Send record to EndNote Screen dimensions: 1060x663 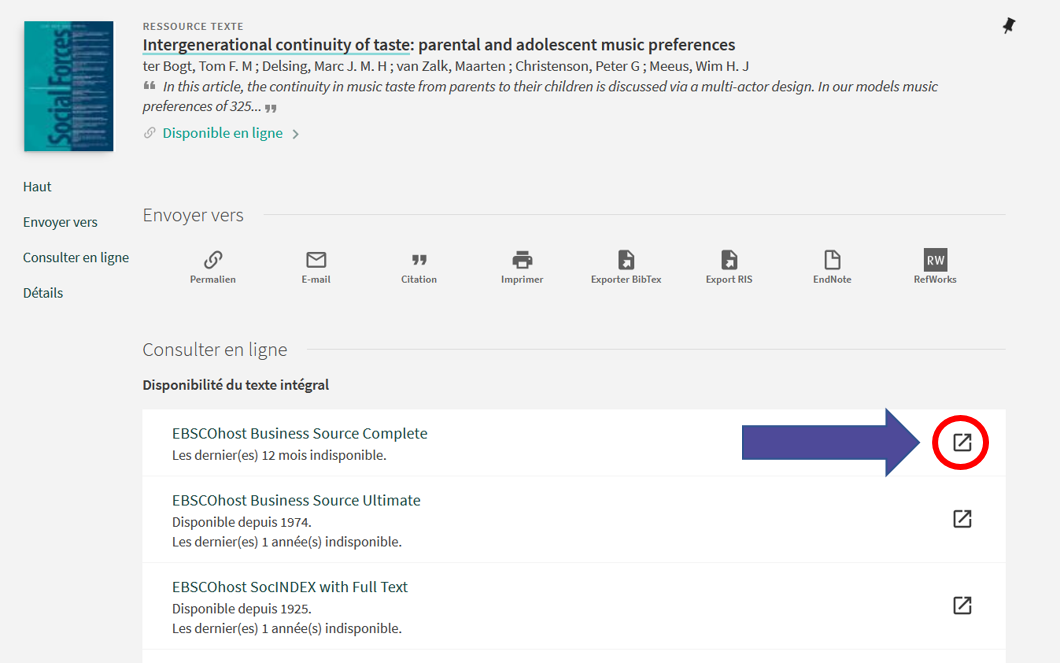coord(832,260)
